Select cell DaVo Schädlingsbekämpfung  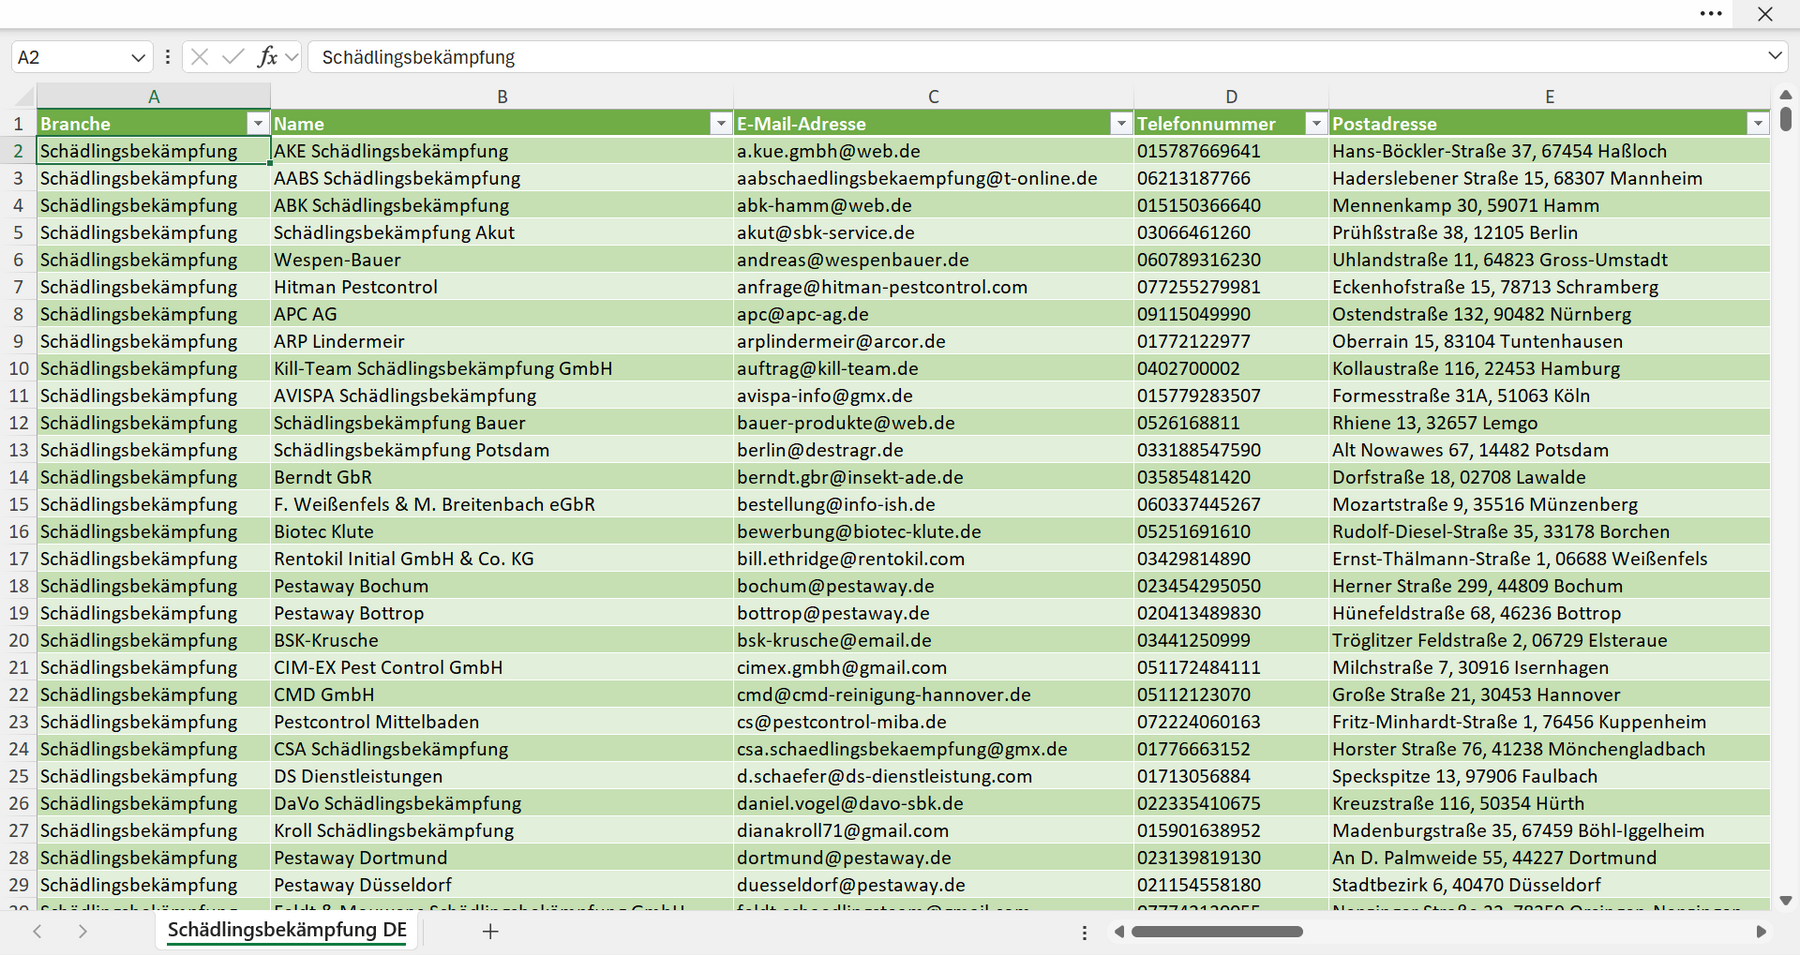pos(502,803)
